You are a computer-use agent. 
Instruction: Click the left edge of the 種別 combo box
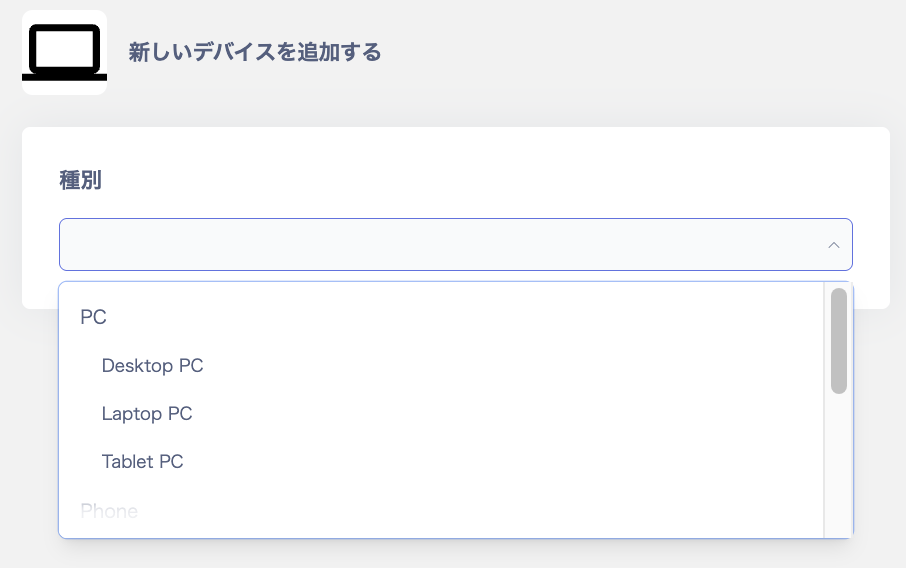(x=66, y=245)
